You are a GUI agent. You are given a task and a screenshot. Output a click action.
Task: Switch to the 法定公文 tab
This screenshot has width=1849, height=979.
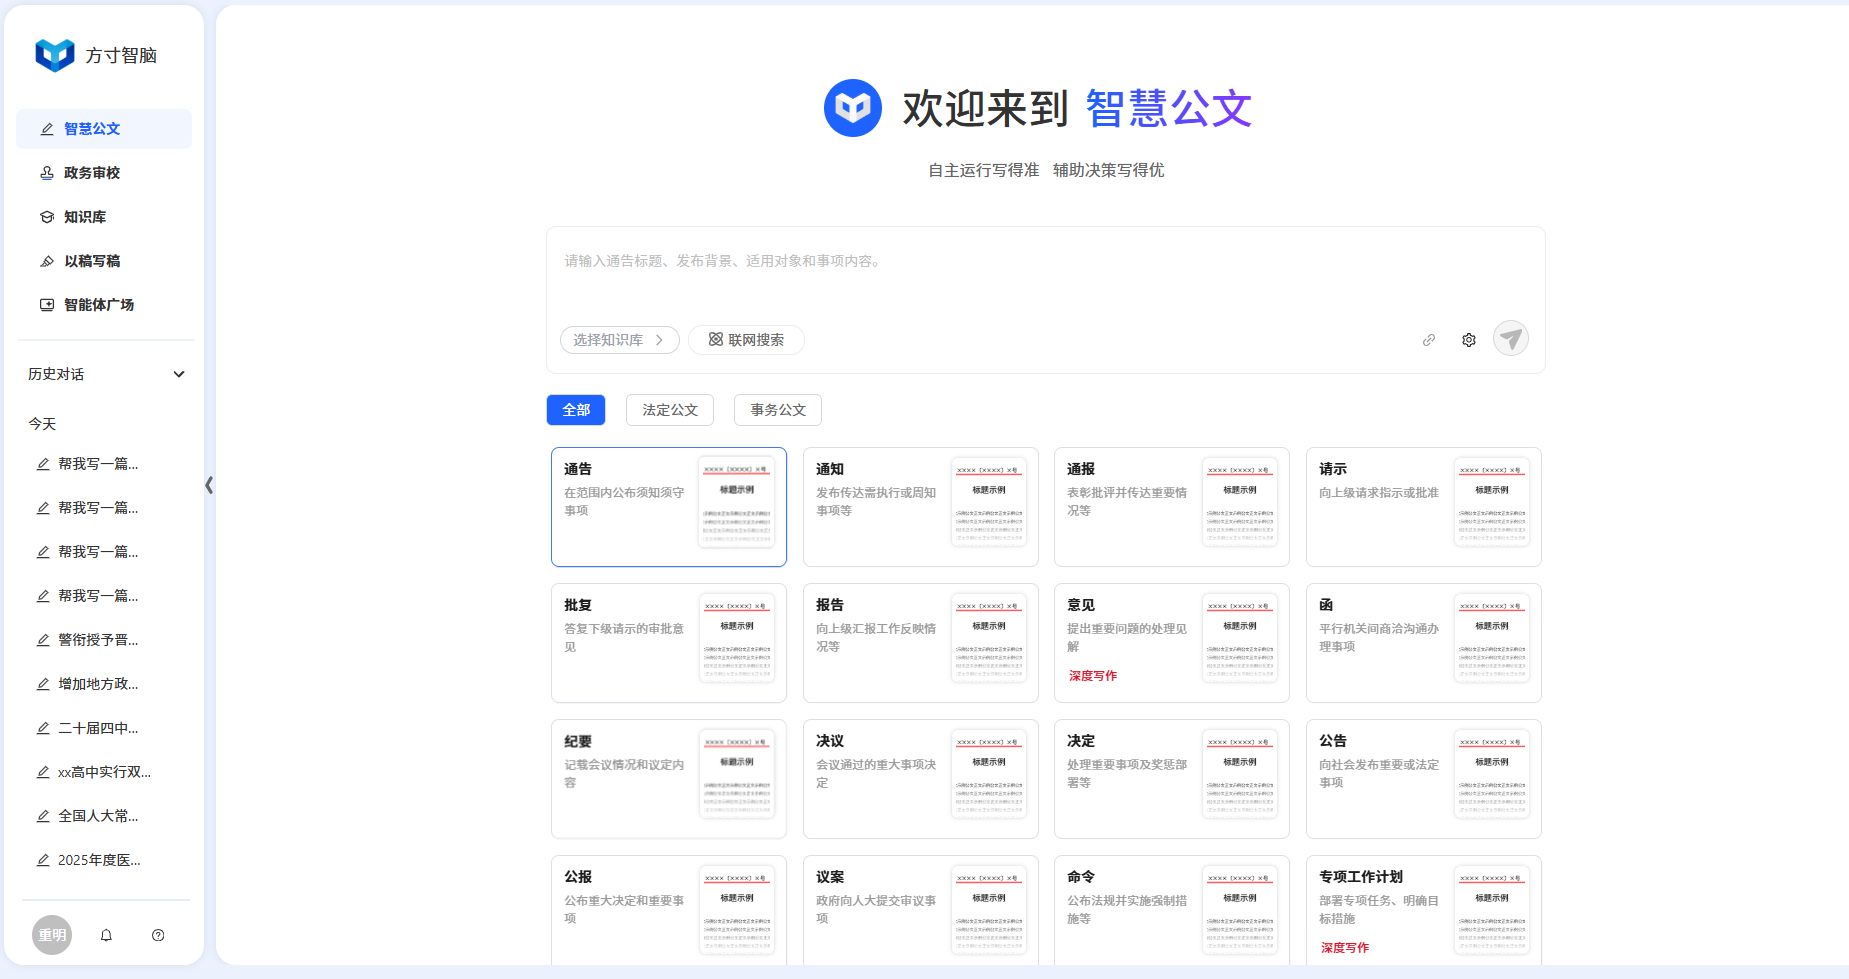[x=670, y=410]
